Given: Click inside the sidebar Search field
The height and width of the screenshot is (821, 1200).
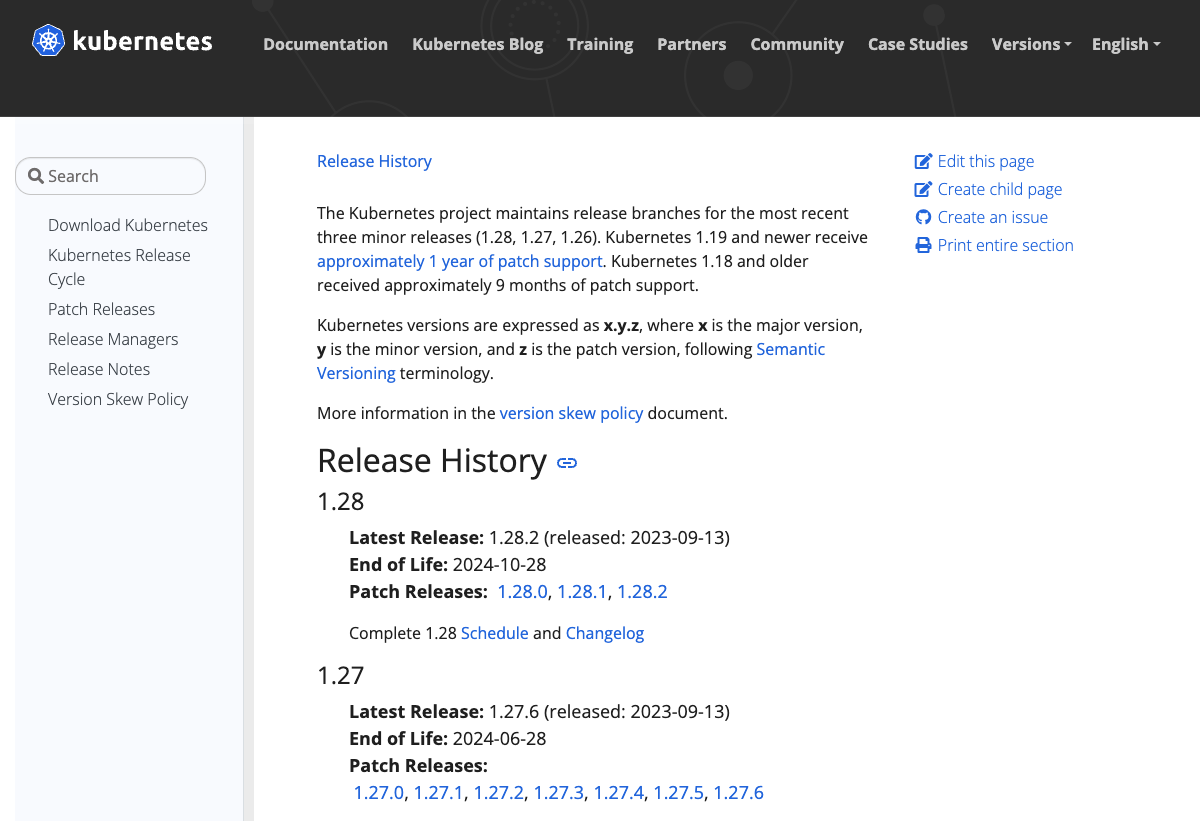Looking at the screenshot, I should pyautogui.click(x=110, y=175).
